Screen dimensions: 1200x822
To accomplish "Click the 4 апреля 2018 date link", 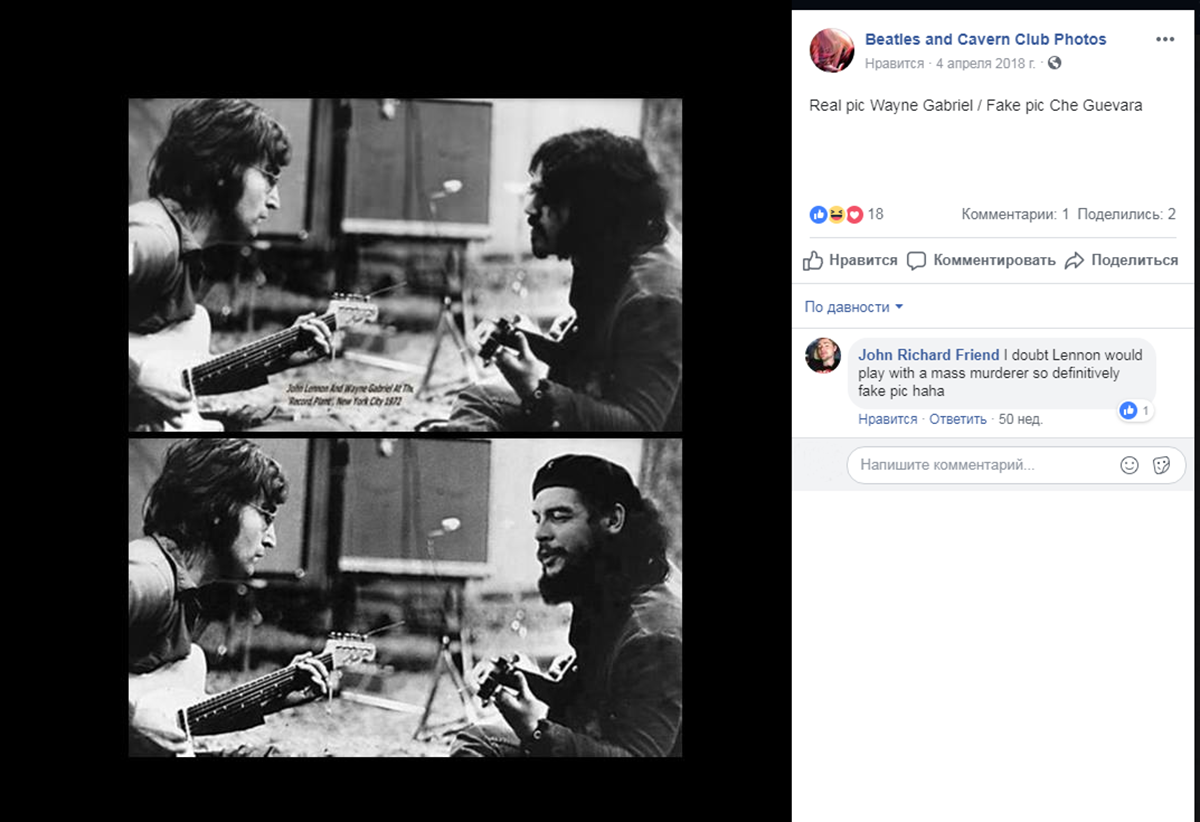I will [984, 63].
